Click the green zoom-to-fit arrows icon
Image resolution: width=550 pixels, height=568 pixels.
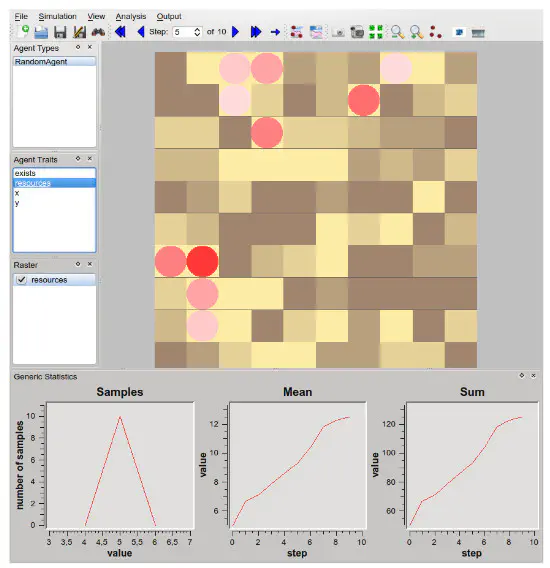coord(376,32)
